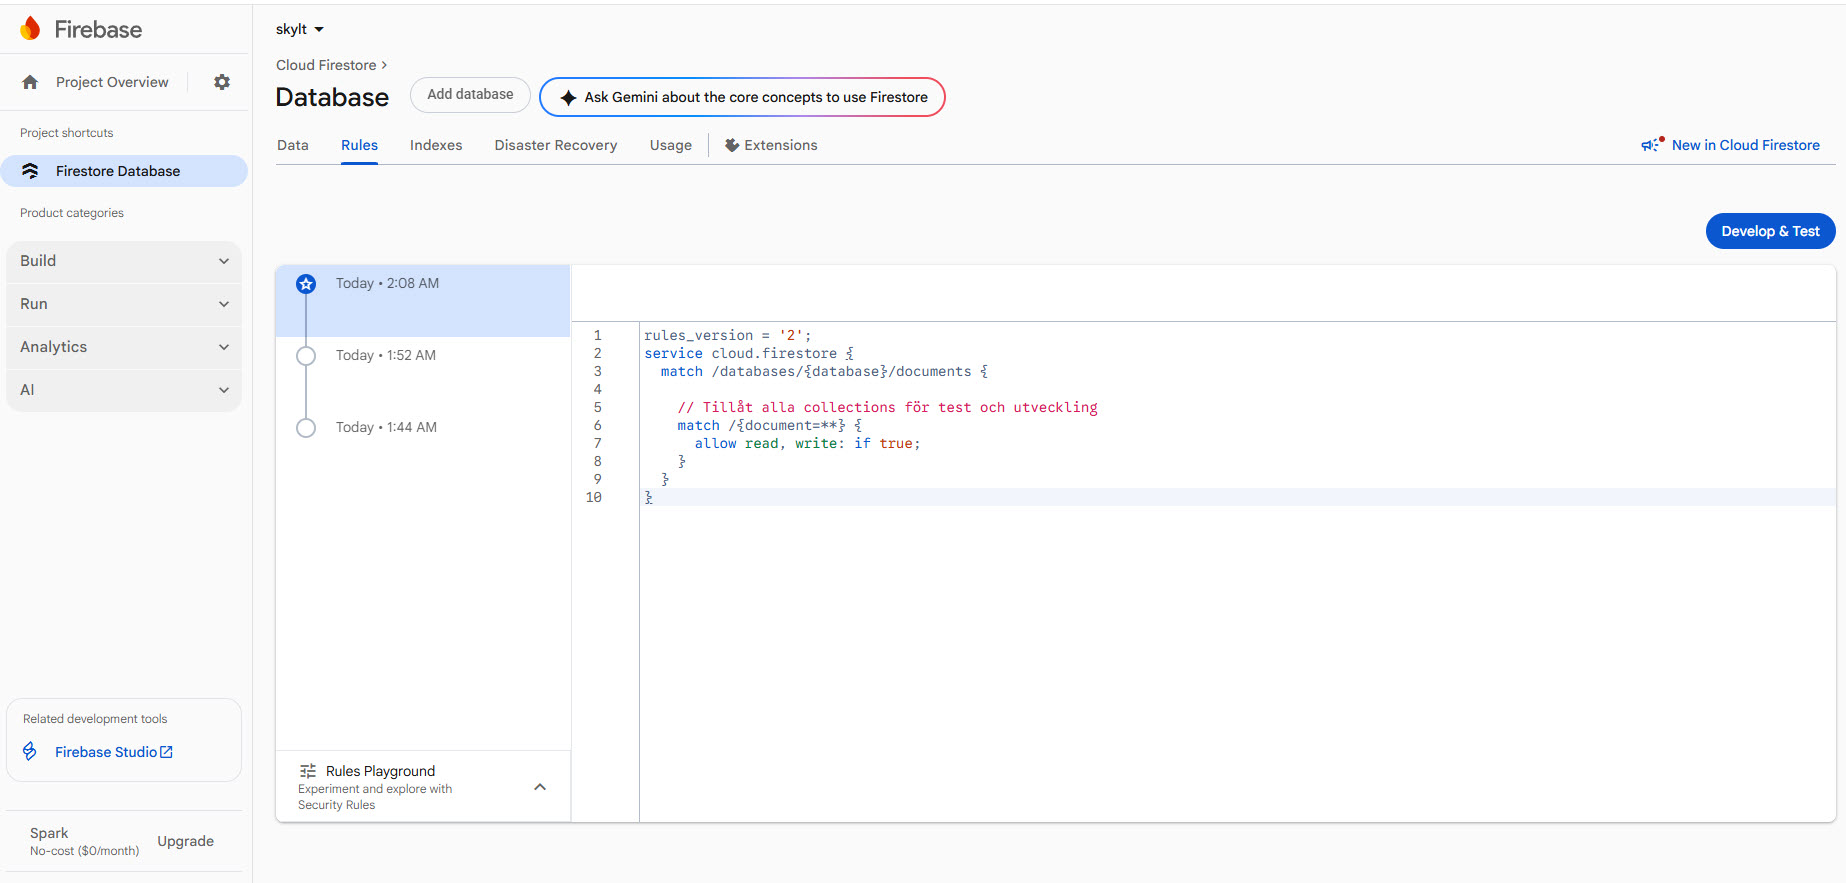Select the 1:52 AM version circle marker
Screen dimensions: 1846x883
click(306, 356)
